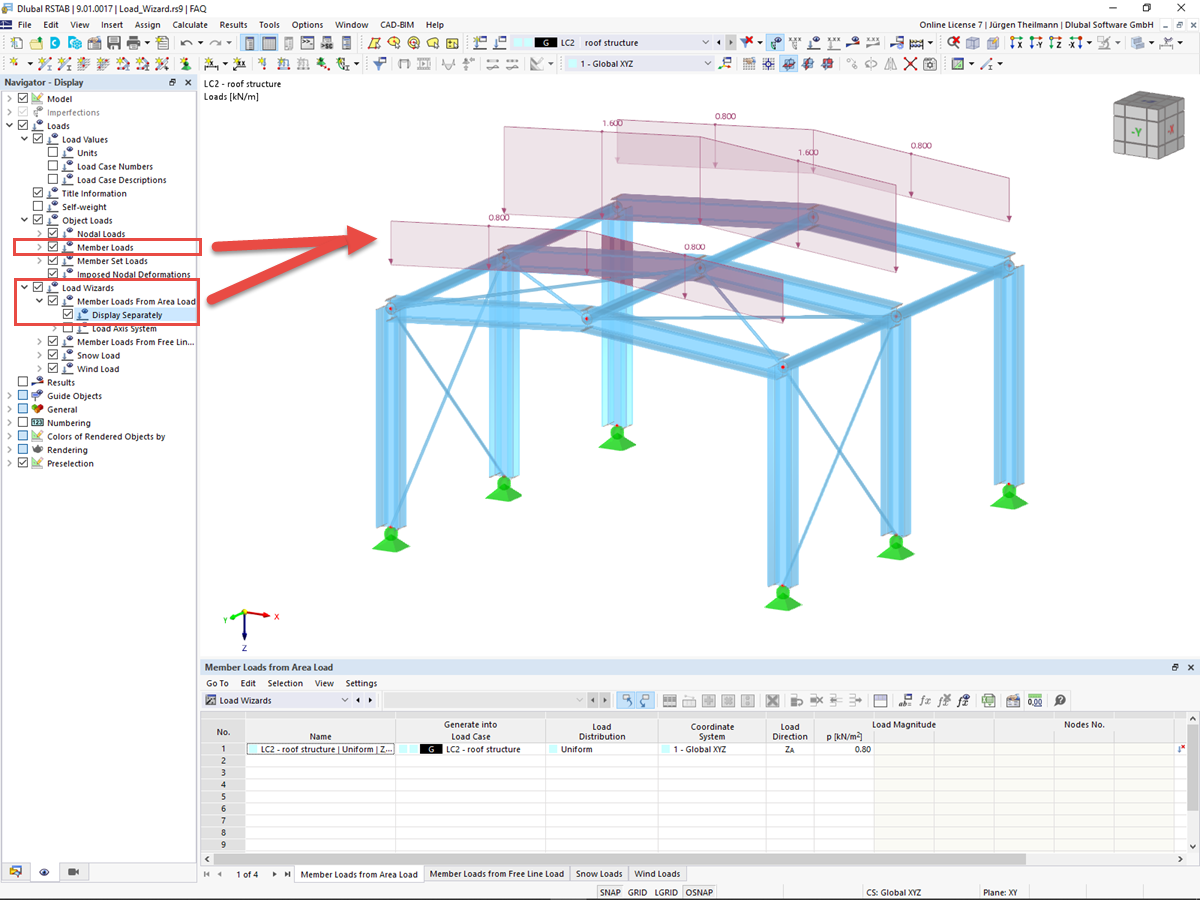The height and width of the screenshot is (900, 1200).
Task: Toggle the Title Information checkbox
Action: [x=38, y=193]
